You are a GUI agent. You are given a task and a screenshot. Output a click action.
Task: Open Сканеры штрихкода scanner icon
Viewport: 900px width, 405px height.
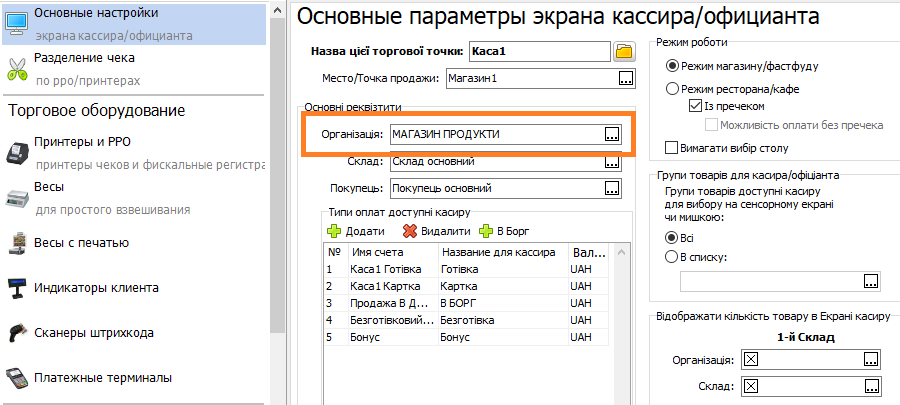click(x=17, y=333)
